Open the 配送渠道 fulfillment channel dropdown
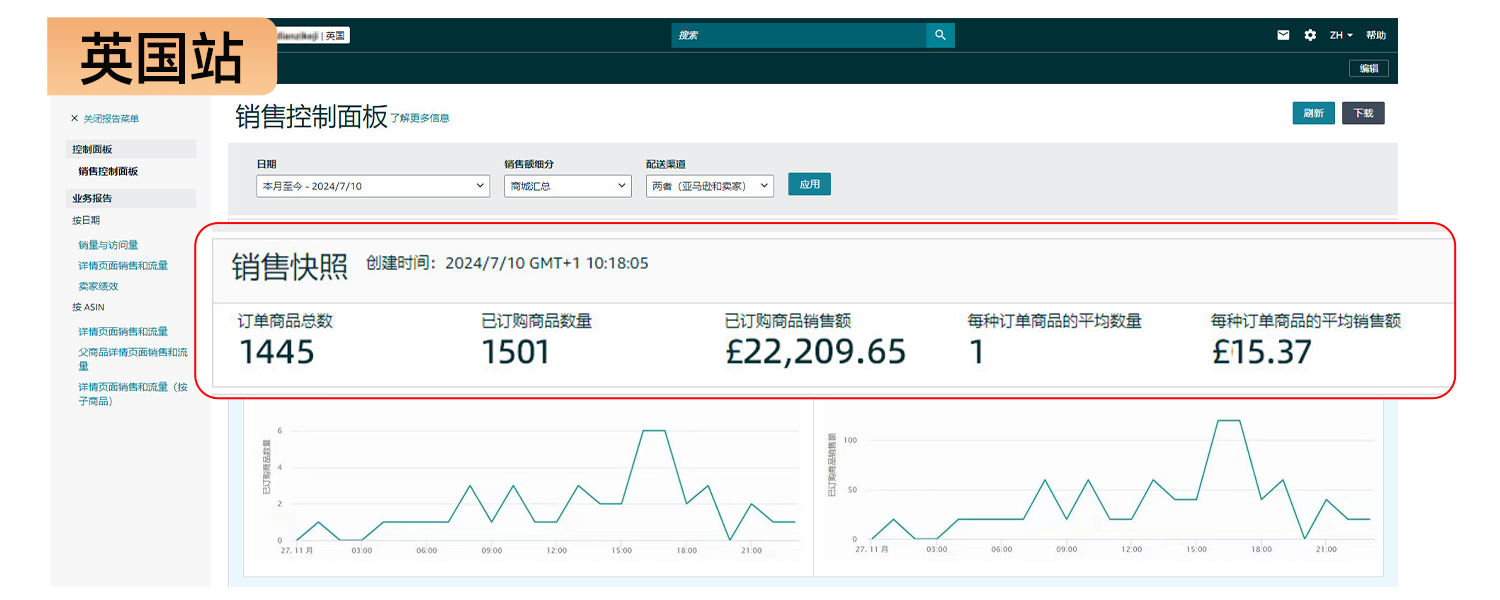Image resolution: width=1500 pixels, height=600 pixels. point(709,186)
